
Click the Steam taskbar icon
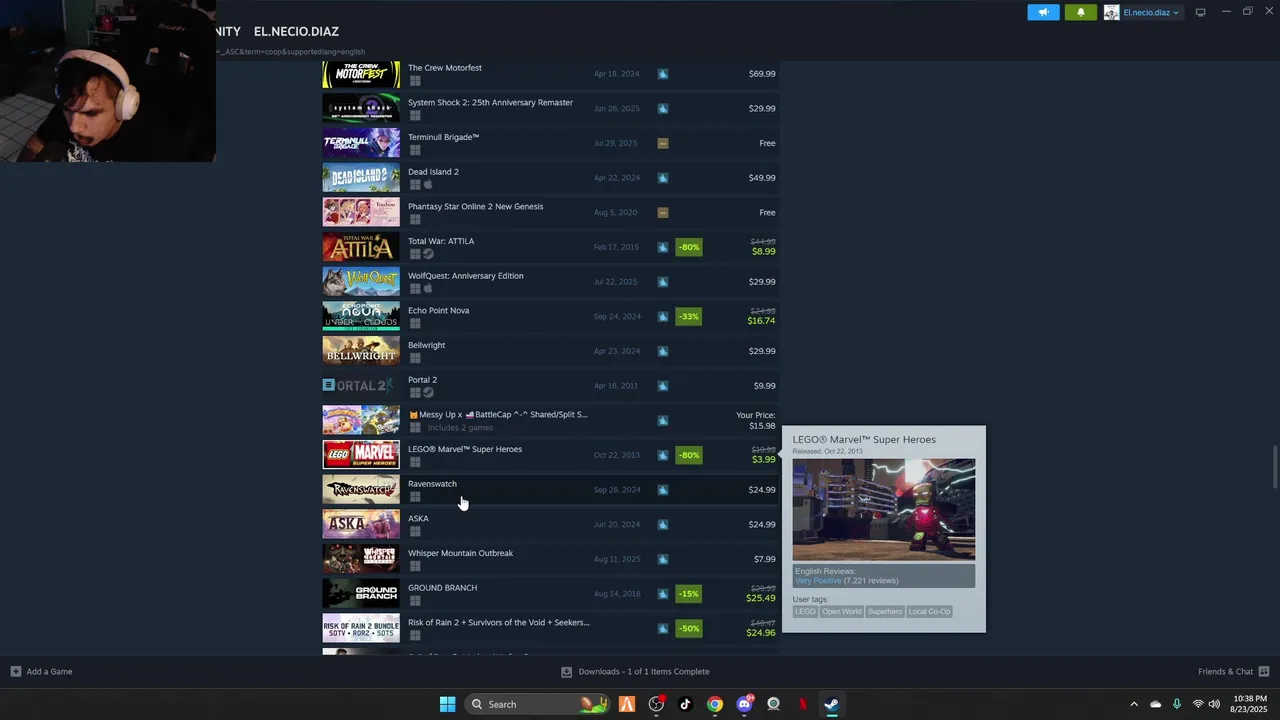click(831, 704)
